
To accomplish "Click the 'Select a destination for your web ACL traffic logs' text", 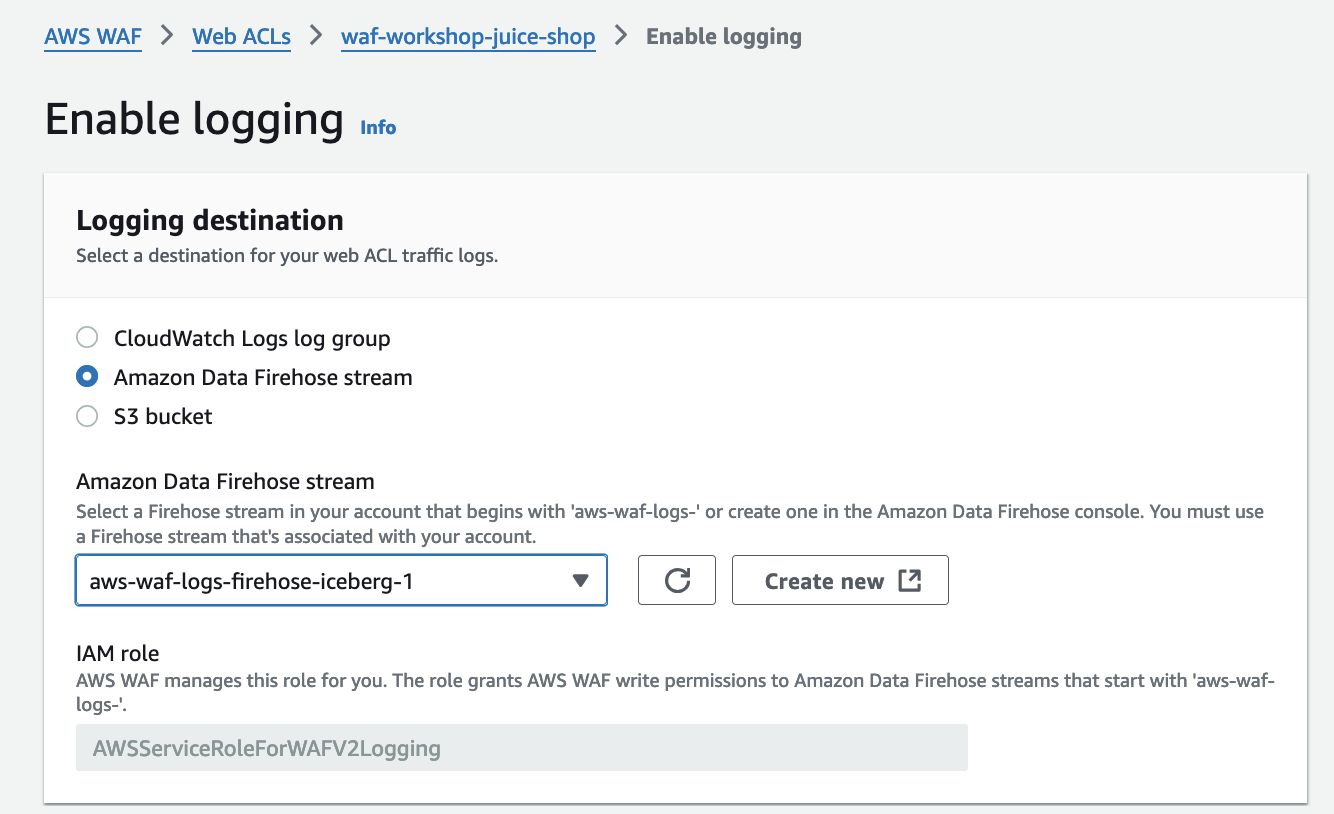I will tap(287, 255).
